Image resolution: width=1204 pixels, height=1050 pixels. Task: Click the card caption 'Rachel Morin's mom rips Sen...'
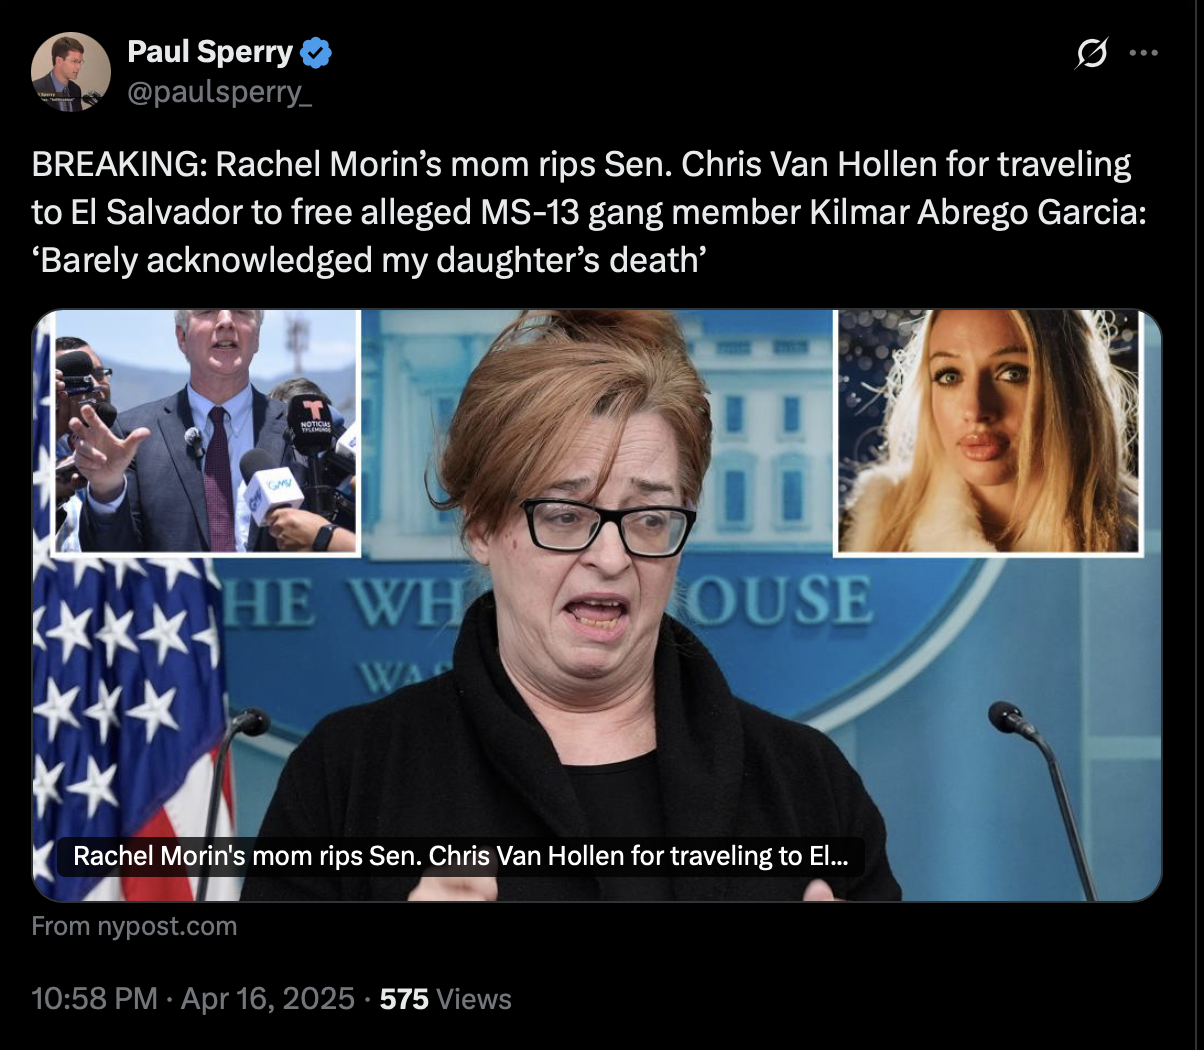coord(461,857)
